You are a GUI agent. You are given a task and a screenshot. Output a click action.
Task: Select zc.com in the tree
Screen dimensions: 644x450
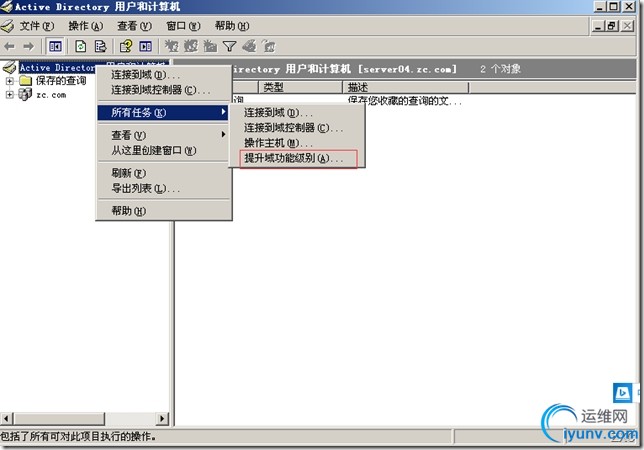pos(51,95)
